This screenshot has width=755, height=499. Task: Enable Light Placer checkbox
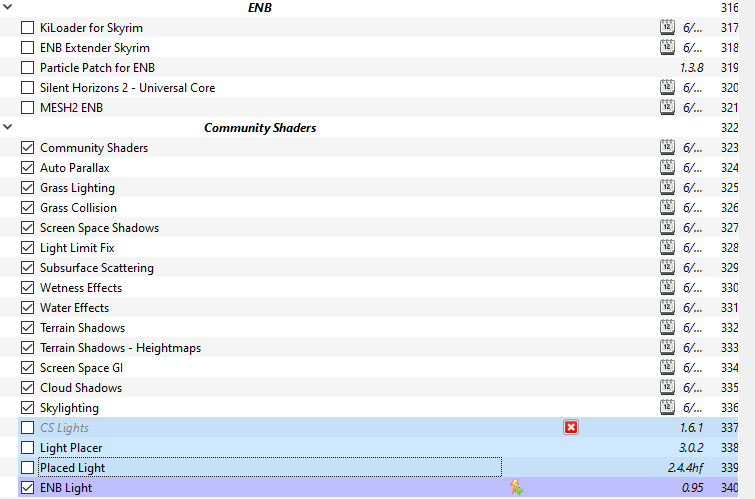coord(27,447)
